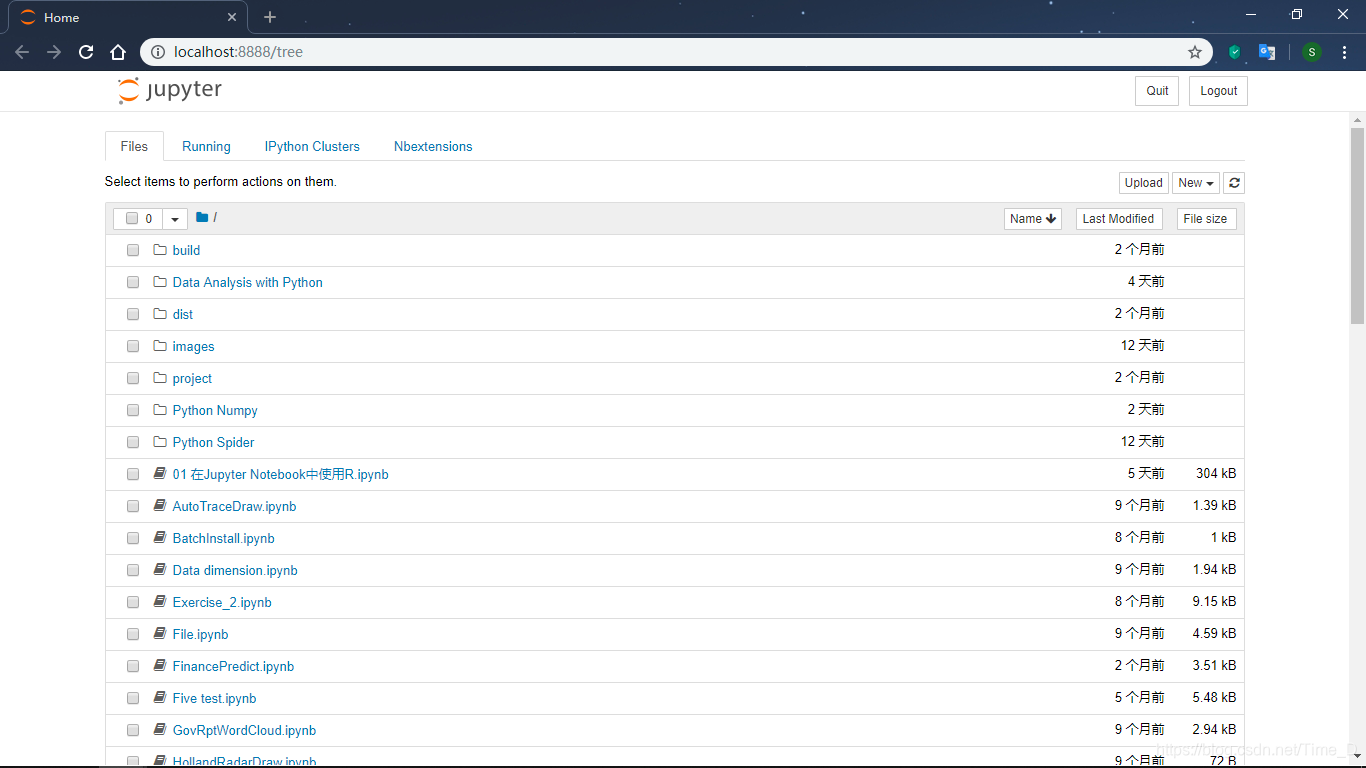Close the Home browser tab

(232, 18)
